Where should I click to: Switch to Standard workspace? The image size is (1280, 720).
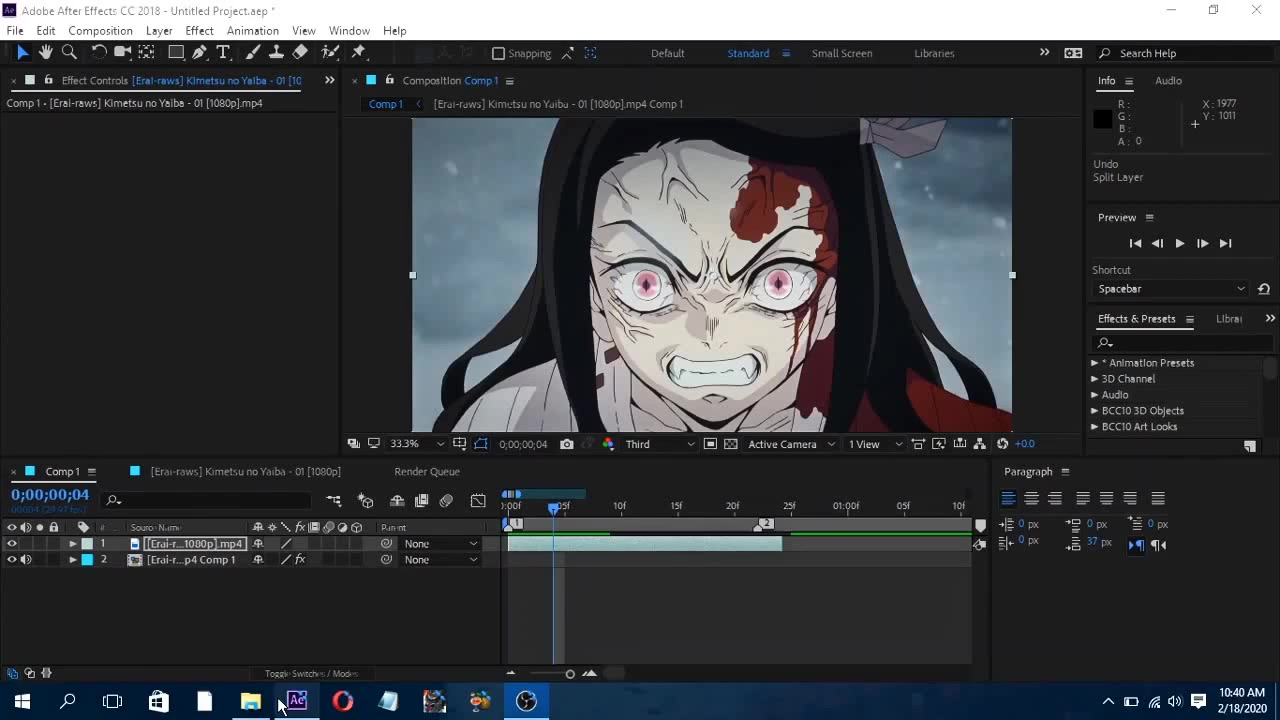click(x=748, y=54)
